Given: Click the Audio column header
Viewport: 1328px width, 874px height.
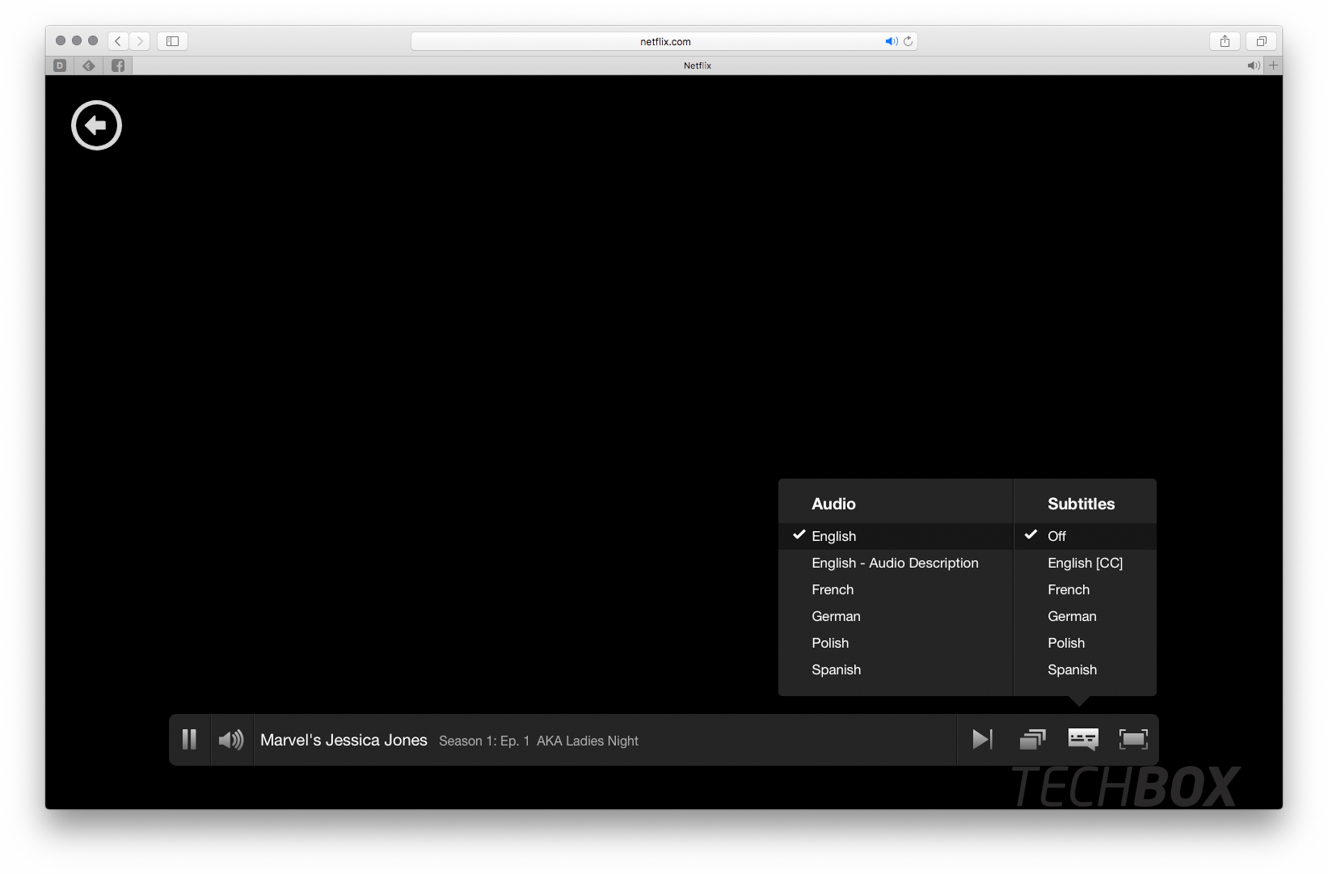Looking at the screenshot, I should click(x=833, y=504).
